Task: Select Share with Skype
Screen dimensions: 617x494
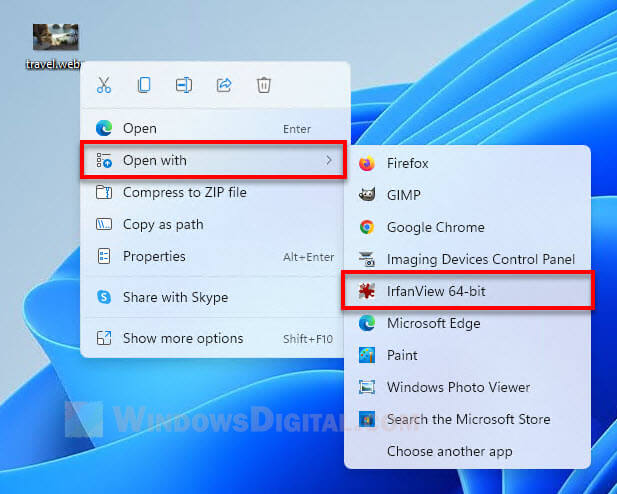Action: point(214,297)
